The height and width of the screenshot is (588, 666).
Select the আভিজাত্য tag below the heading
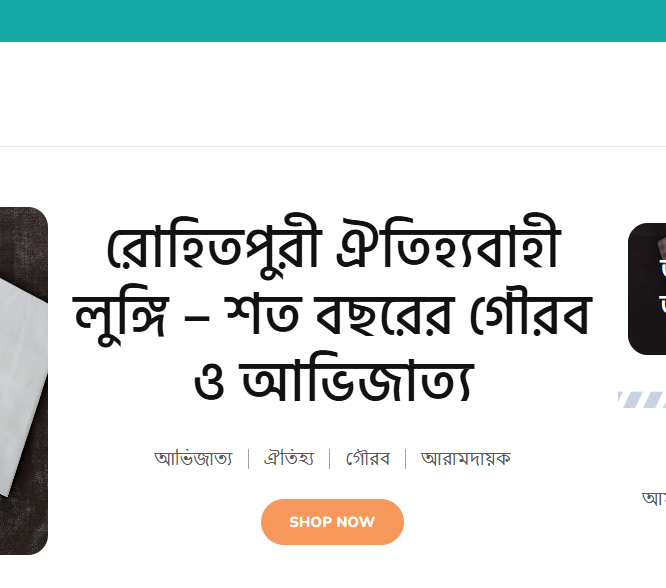[194, 459]
